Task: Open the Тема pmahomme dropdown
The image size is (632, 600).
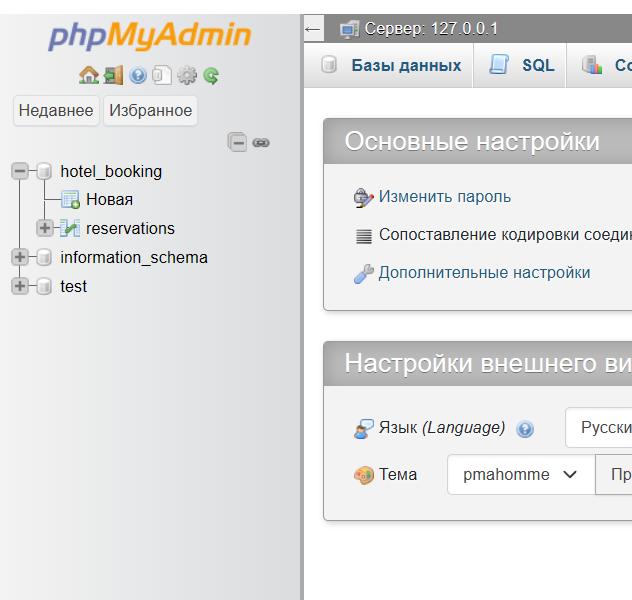Action: [521, 474]
